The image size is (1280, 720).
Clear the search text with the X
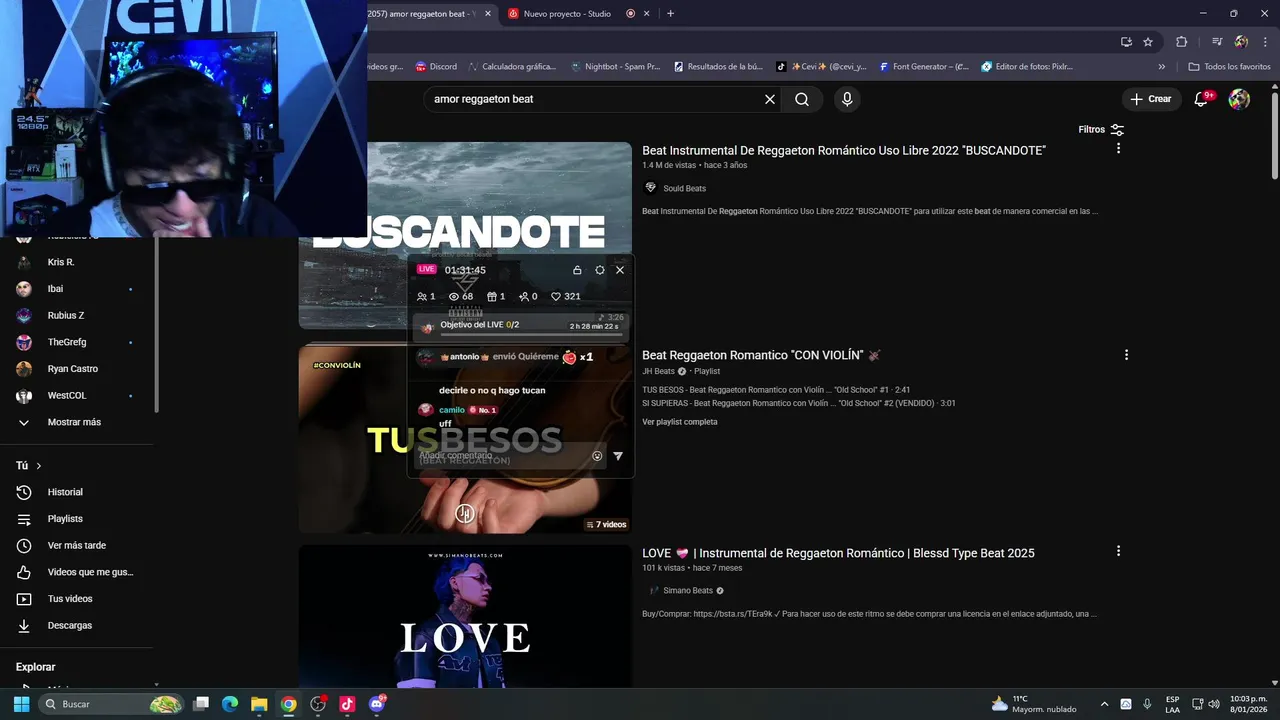click(770, 99)
